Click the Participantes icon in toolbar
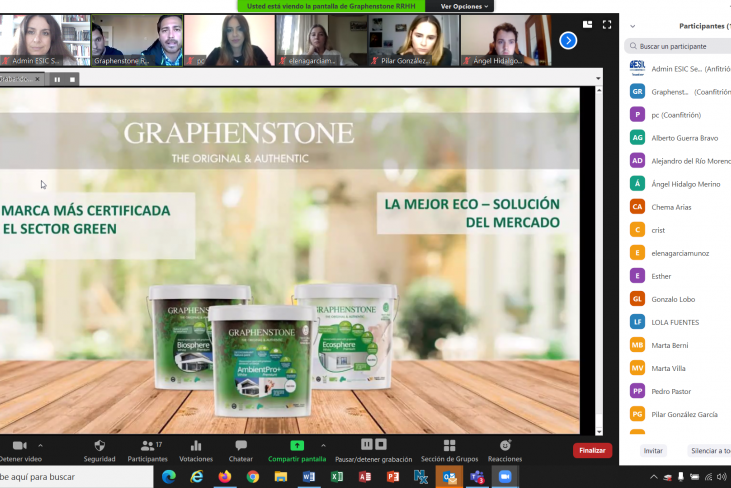731x488 pixels. point(146,446)
